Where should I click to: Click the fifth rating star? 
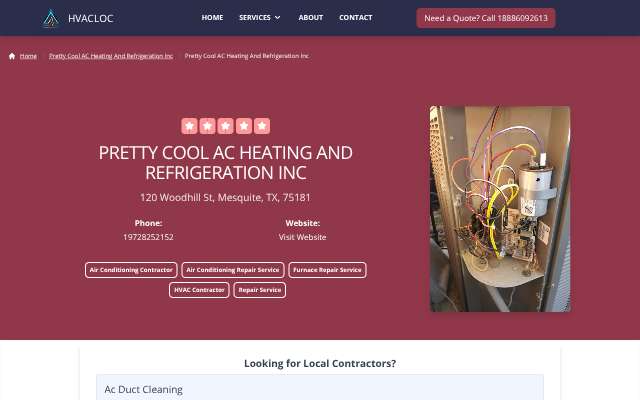[x=262, y=126]
